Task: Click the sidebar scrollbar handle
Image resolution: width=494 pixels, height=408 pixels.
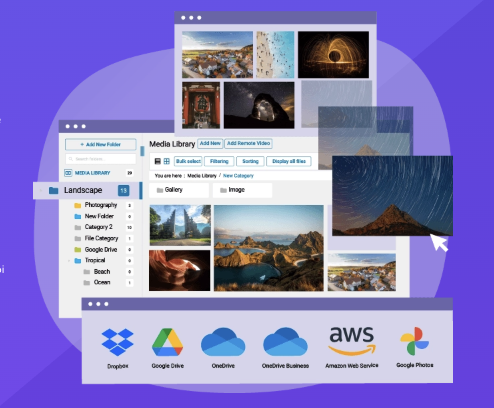Action: tap(142, 151)
